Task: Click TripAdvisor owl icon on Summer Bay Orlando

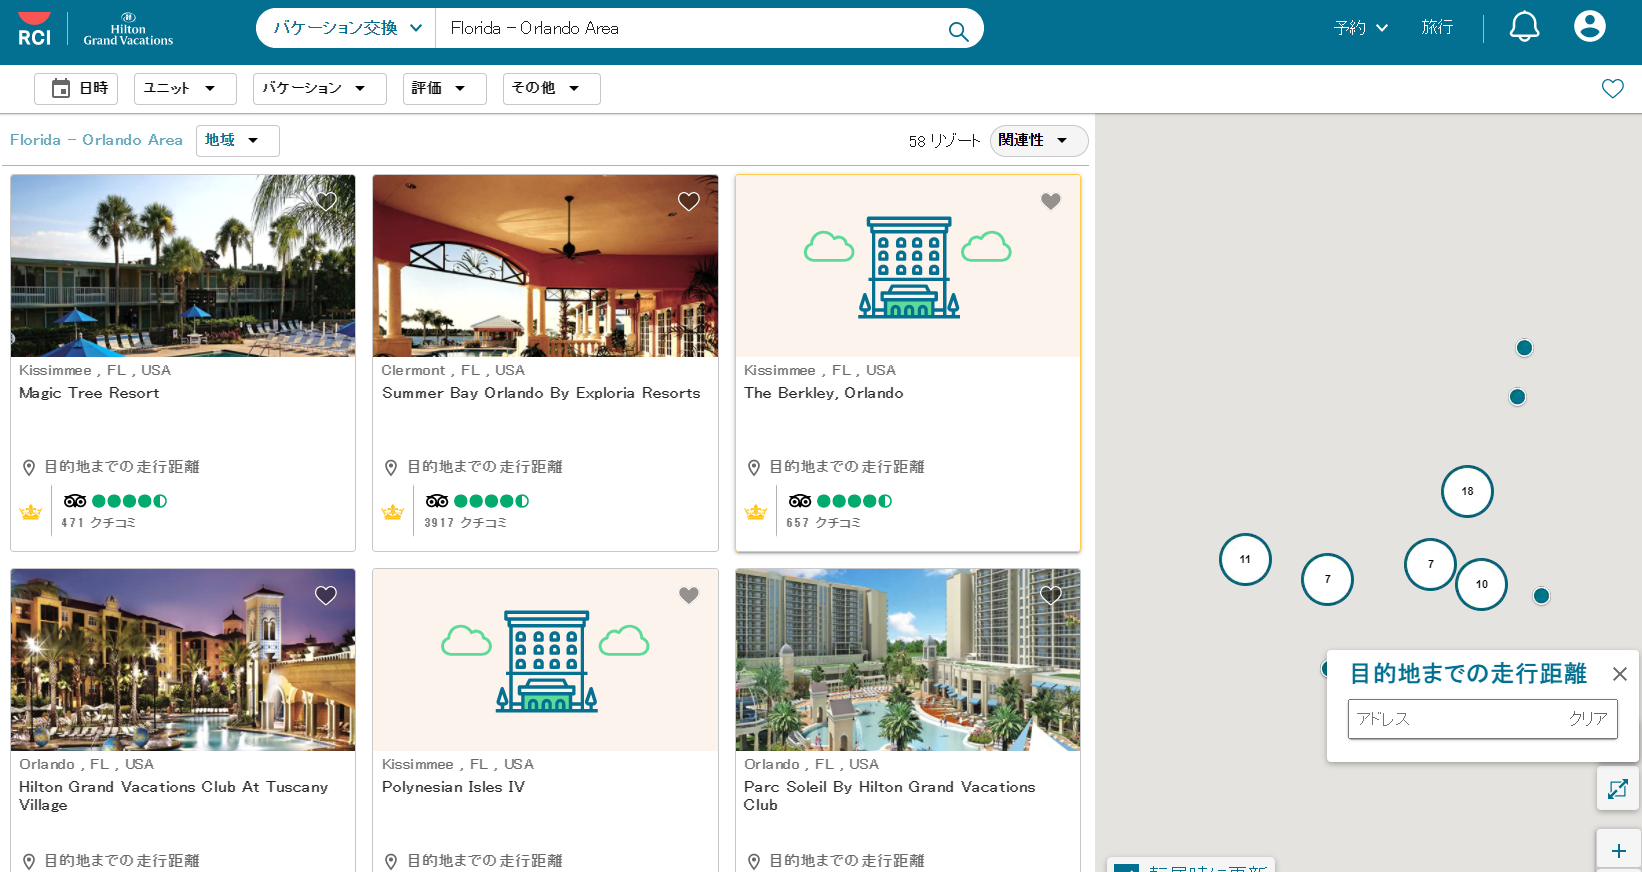Action: [x=437, y=501]
